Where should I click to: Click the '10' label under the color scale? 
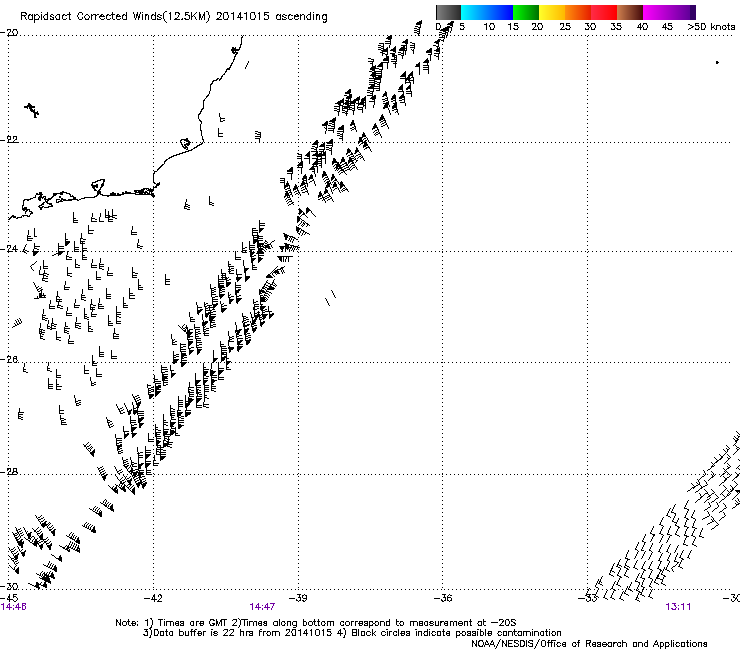click(489, 27)
